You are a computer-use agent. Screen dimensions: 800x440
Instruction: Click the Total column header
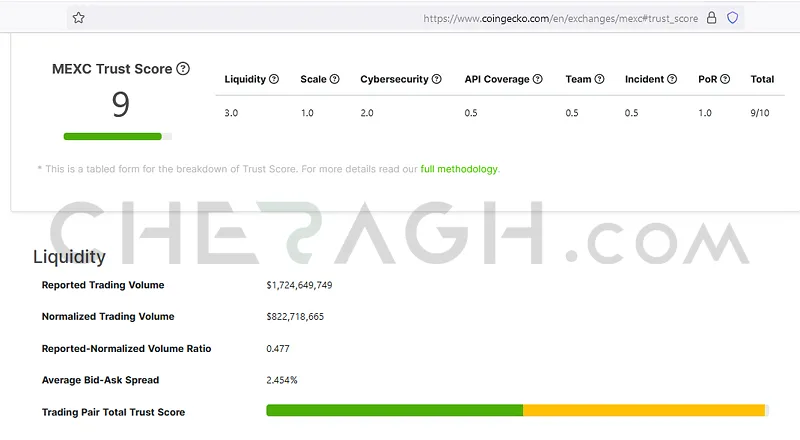762,79
